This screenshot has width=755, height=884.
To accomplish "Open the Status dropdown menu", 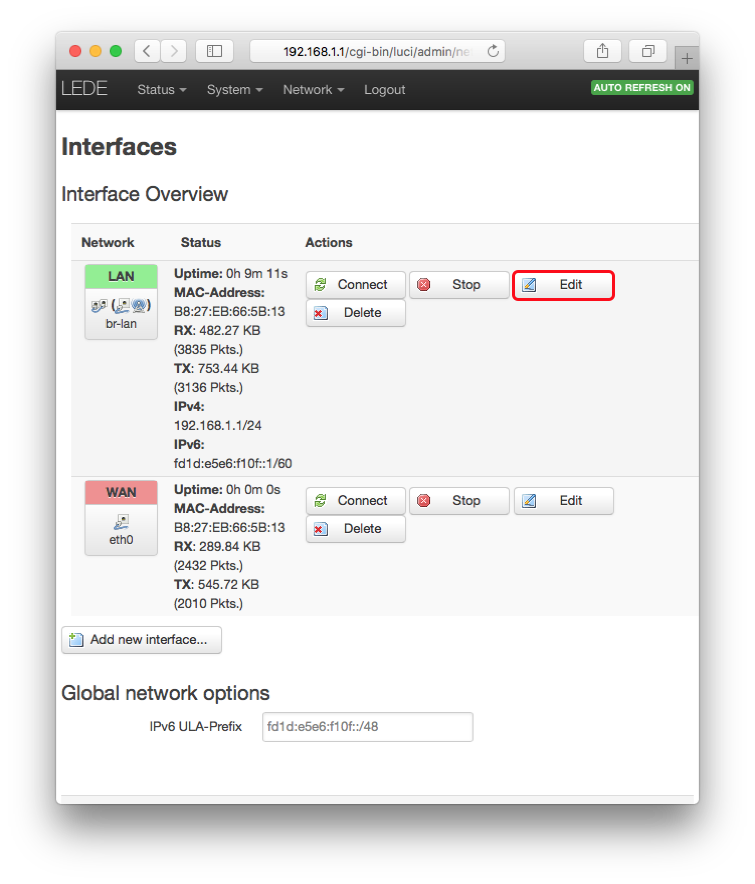I will tap(162, 90).
